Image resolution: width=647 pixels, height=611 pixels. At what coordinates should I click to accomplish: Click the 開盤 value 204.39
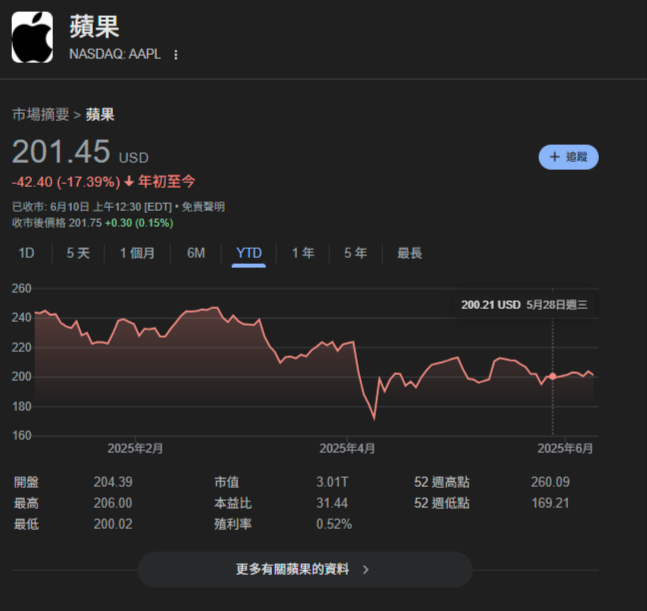click(x=113, y=482)
